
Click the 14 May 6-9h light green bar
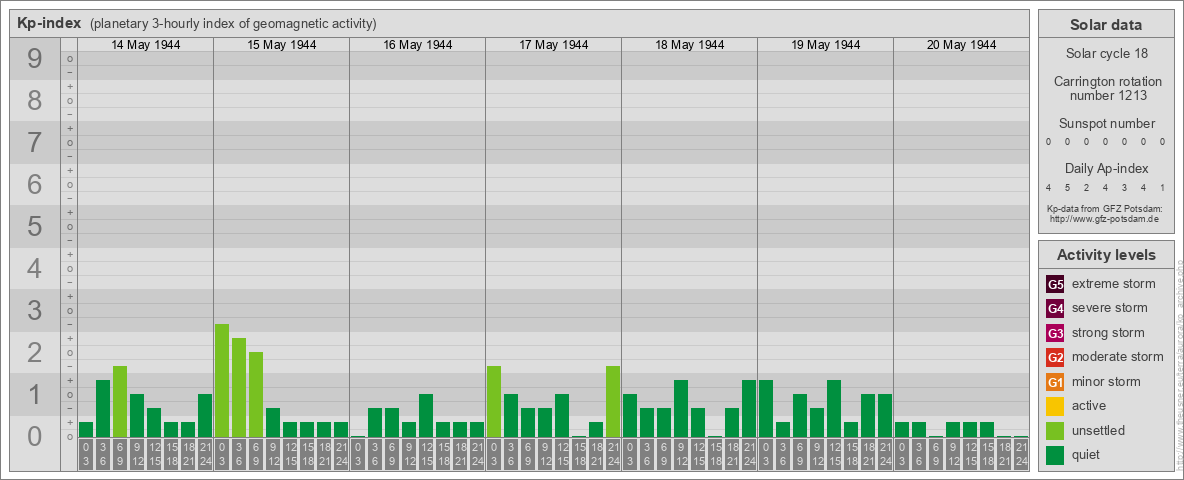[120, 402]
